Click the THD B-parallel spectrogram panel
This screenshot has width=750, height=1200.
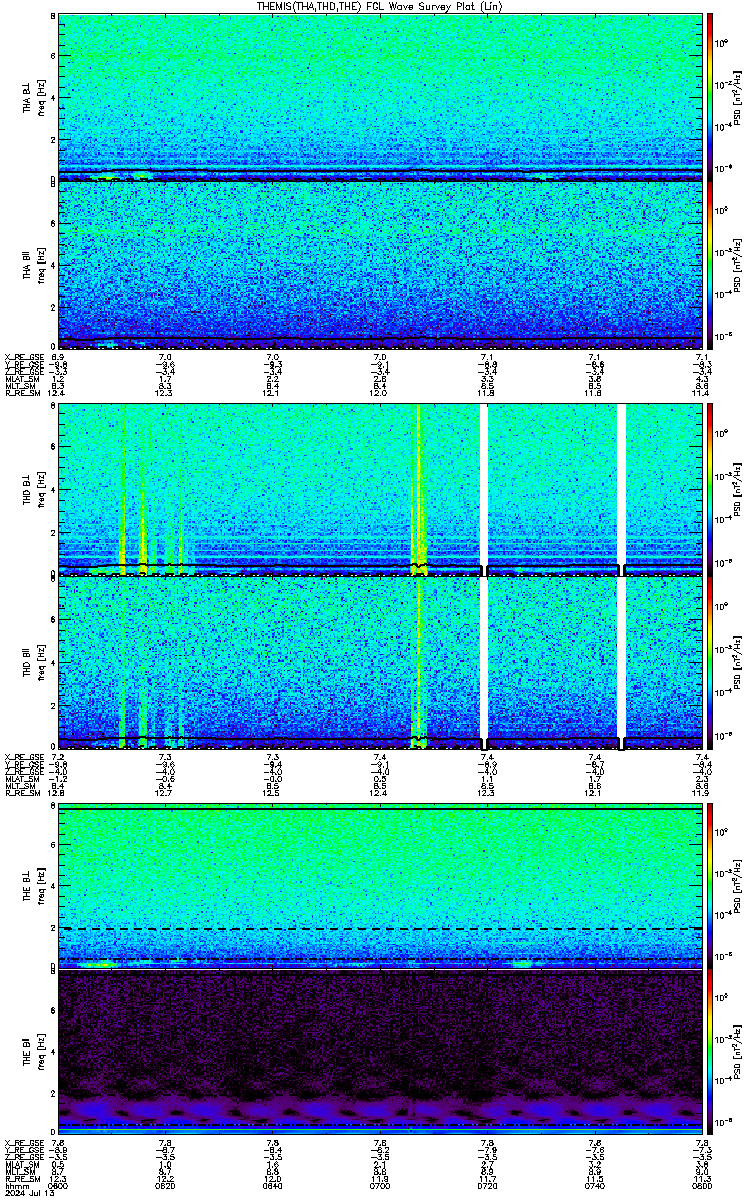(380, 662)
